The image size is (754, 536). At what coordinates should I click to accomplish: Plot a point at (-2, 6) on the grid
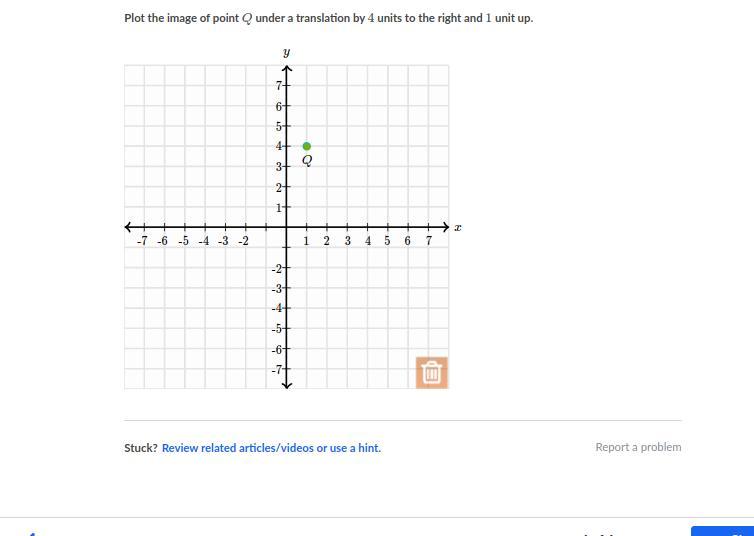point(246,105)
